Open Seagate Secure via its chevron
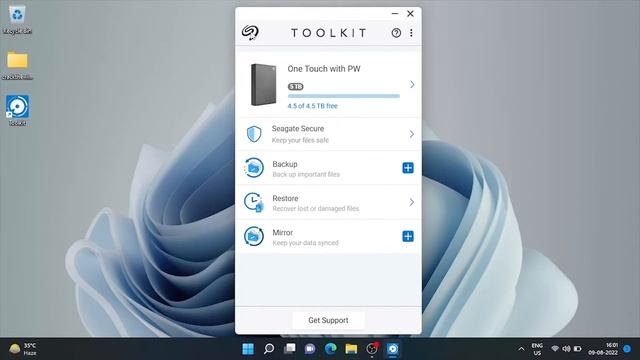Image resolution: width=640 pixels, height=360 pixels. (411, 134)
